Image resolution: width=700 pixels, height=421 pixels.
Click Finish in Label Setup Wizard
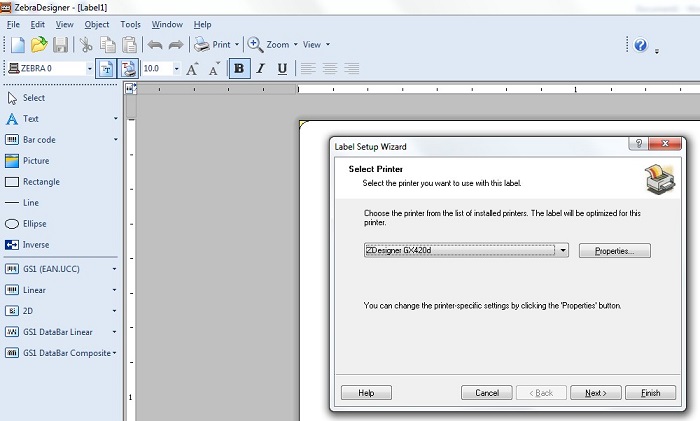click(650, 393)
